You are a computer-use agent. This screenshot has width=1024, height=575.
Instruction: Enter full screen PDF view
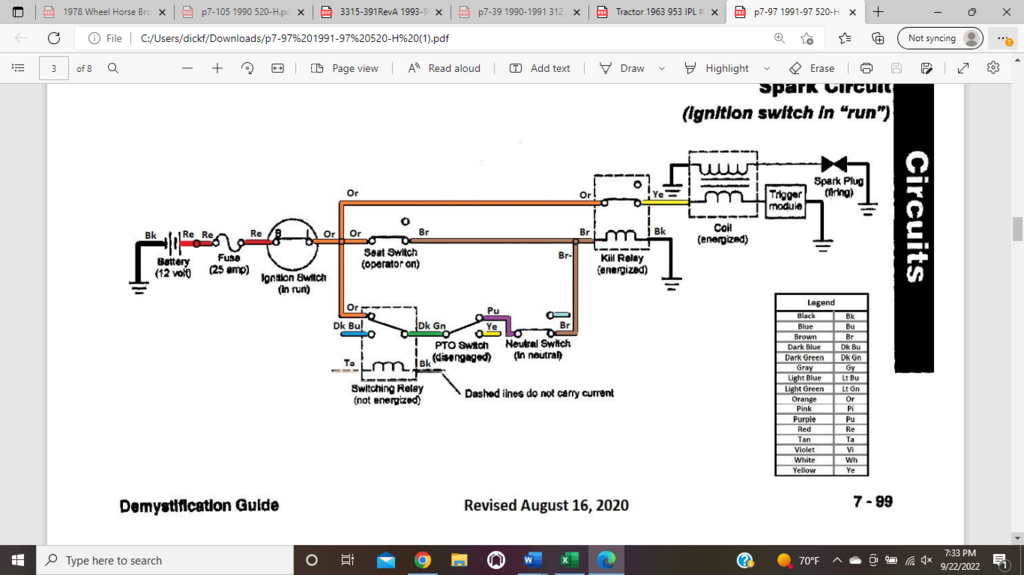[963, 68]
